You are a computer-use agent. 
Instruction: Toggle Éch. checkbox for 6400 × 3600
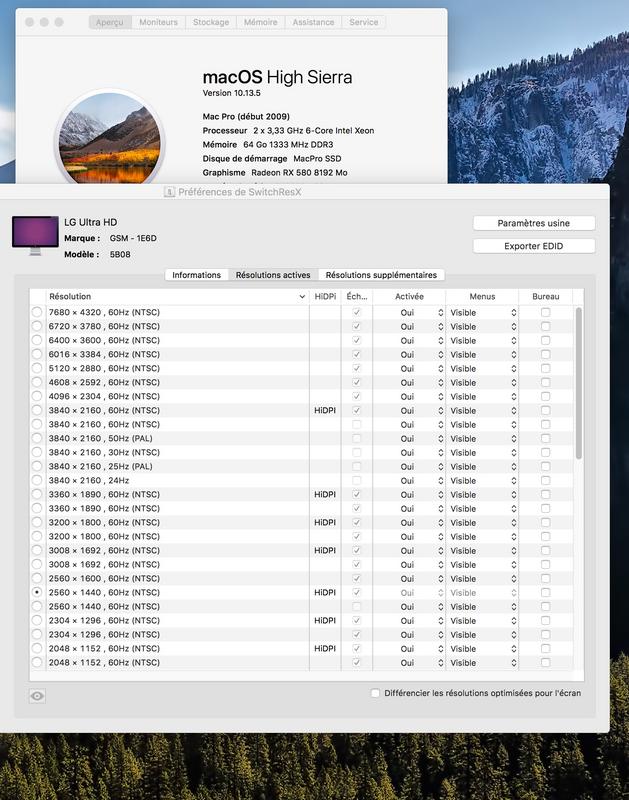point(357,340)
